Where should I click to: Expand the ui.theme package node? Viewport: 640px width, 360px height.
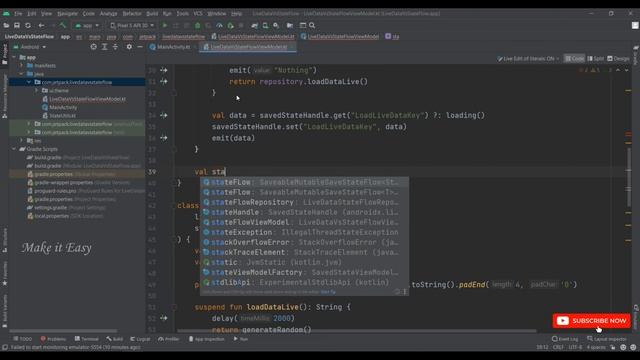[x=36, y=90]
